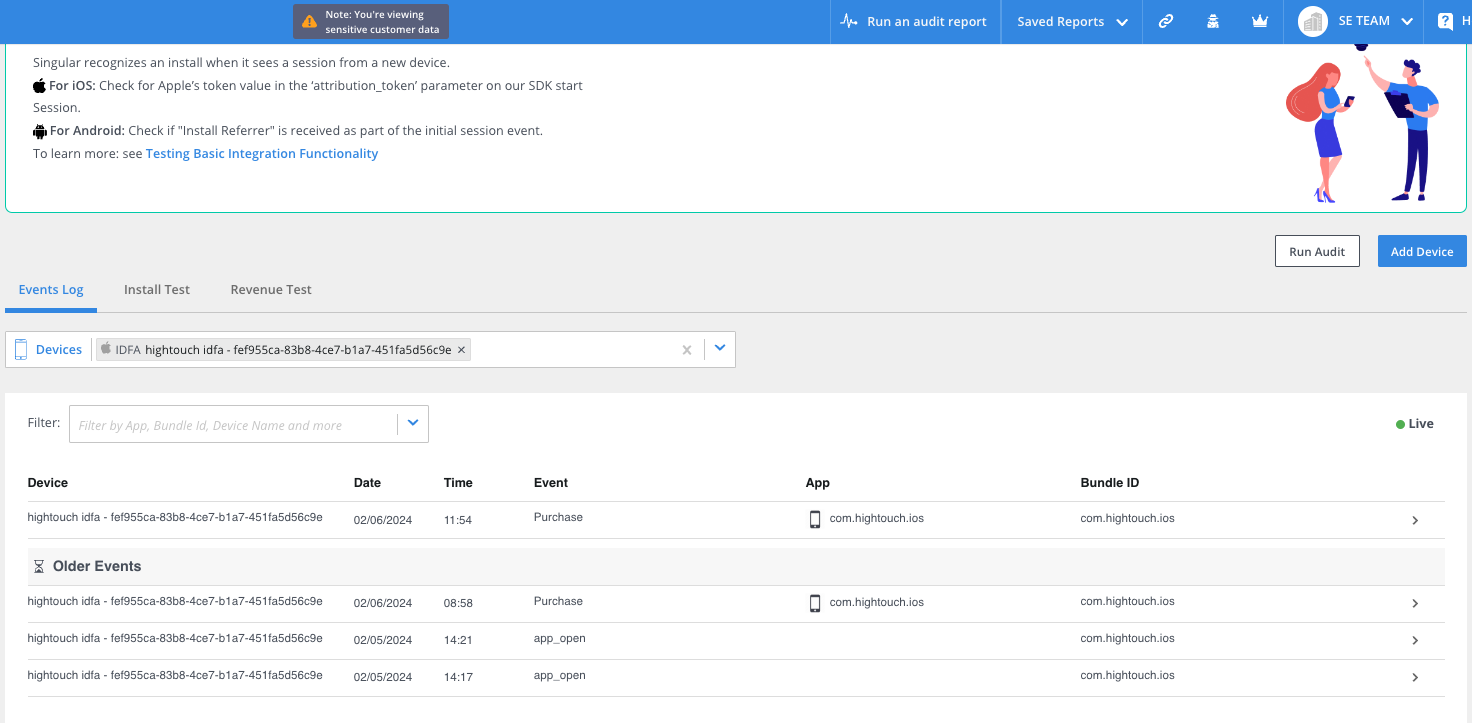The image size is (1472, 723).
Task: Click the warning triangle in sensitive data note
Action: (x=309, y=21)
